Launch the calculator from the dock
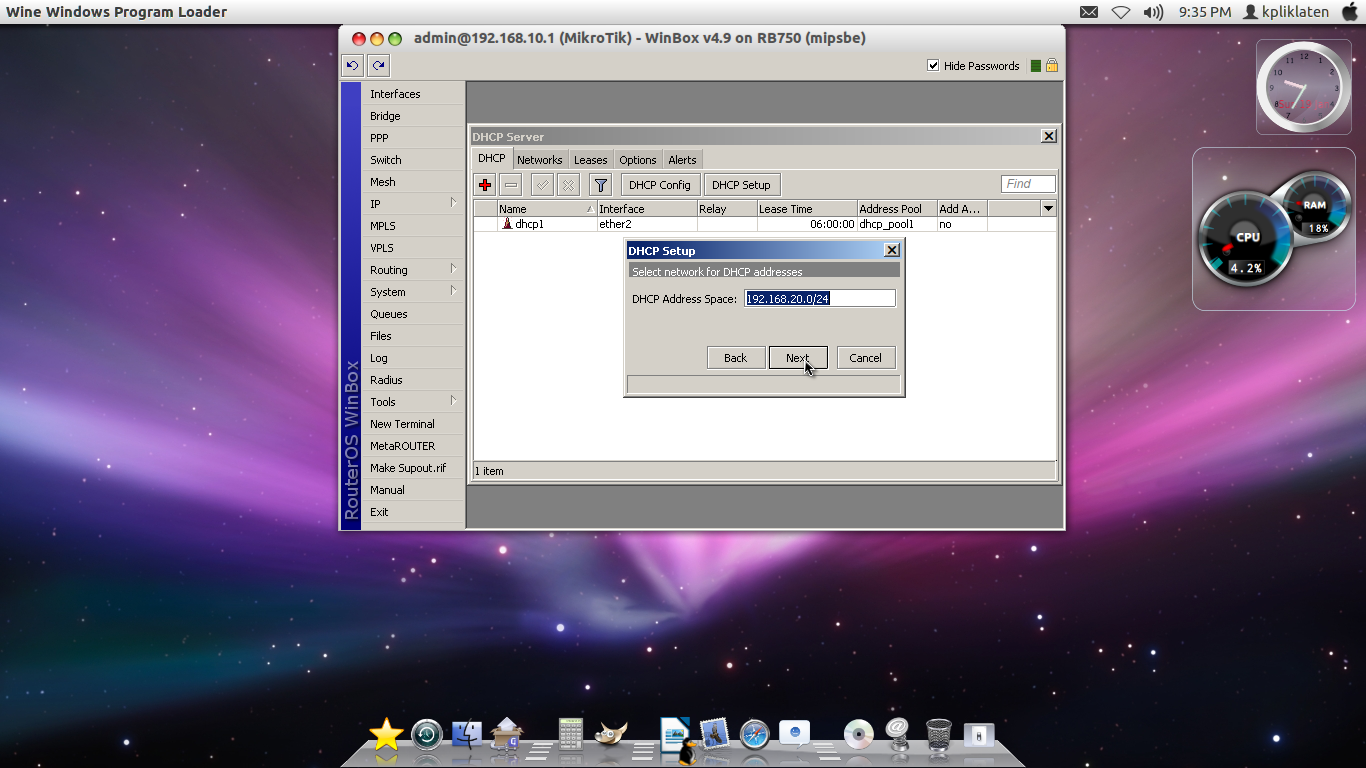 click(570, 733)
